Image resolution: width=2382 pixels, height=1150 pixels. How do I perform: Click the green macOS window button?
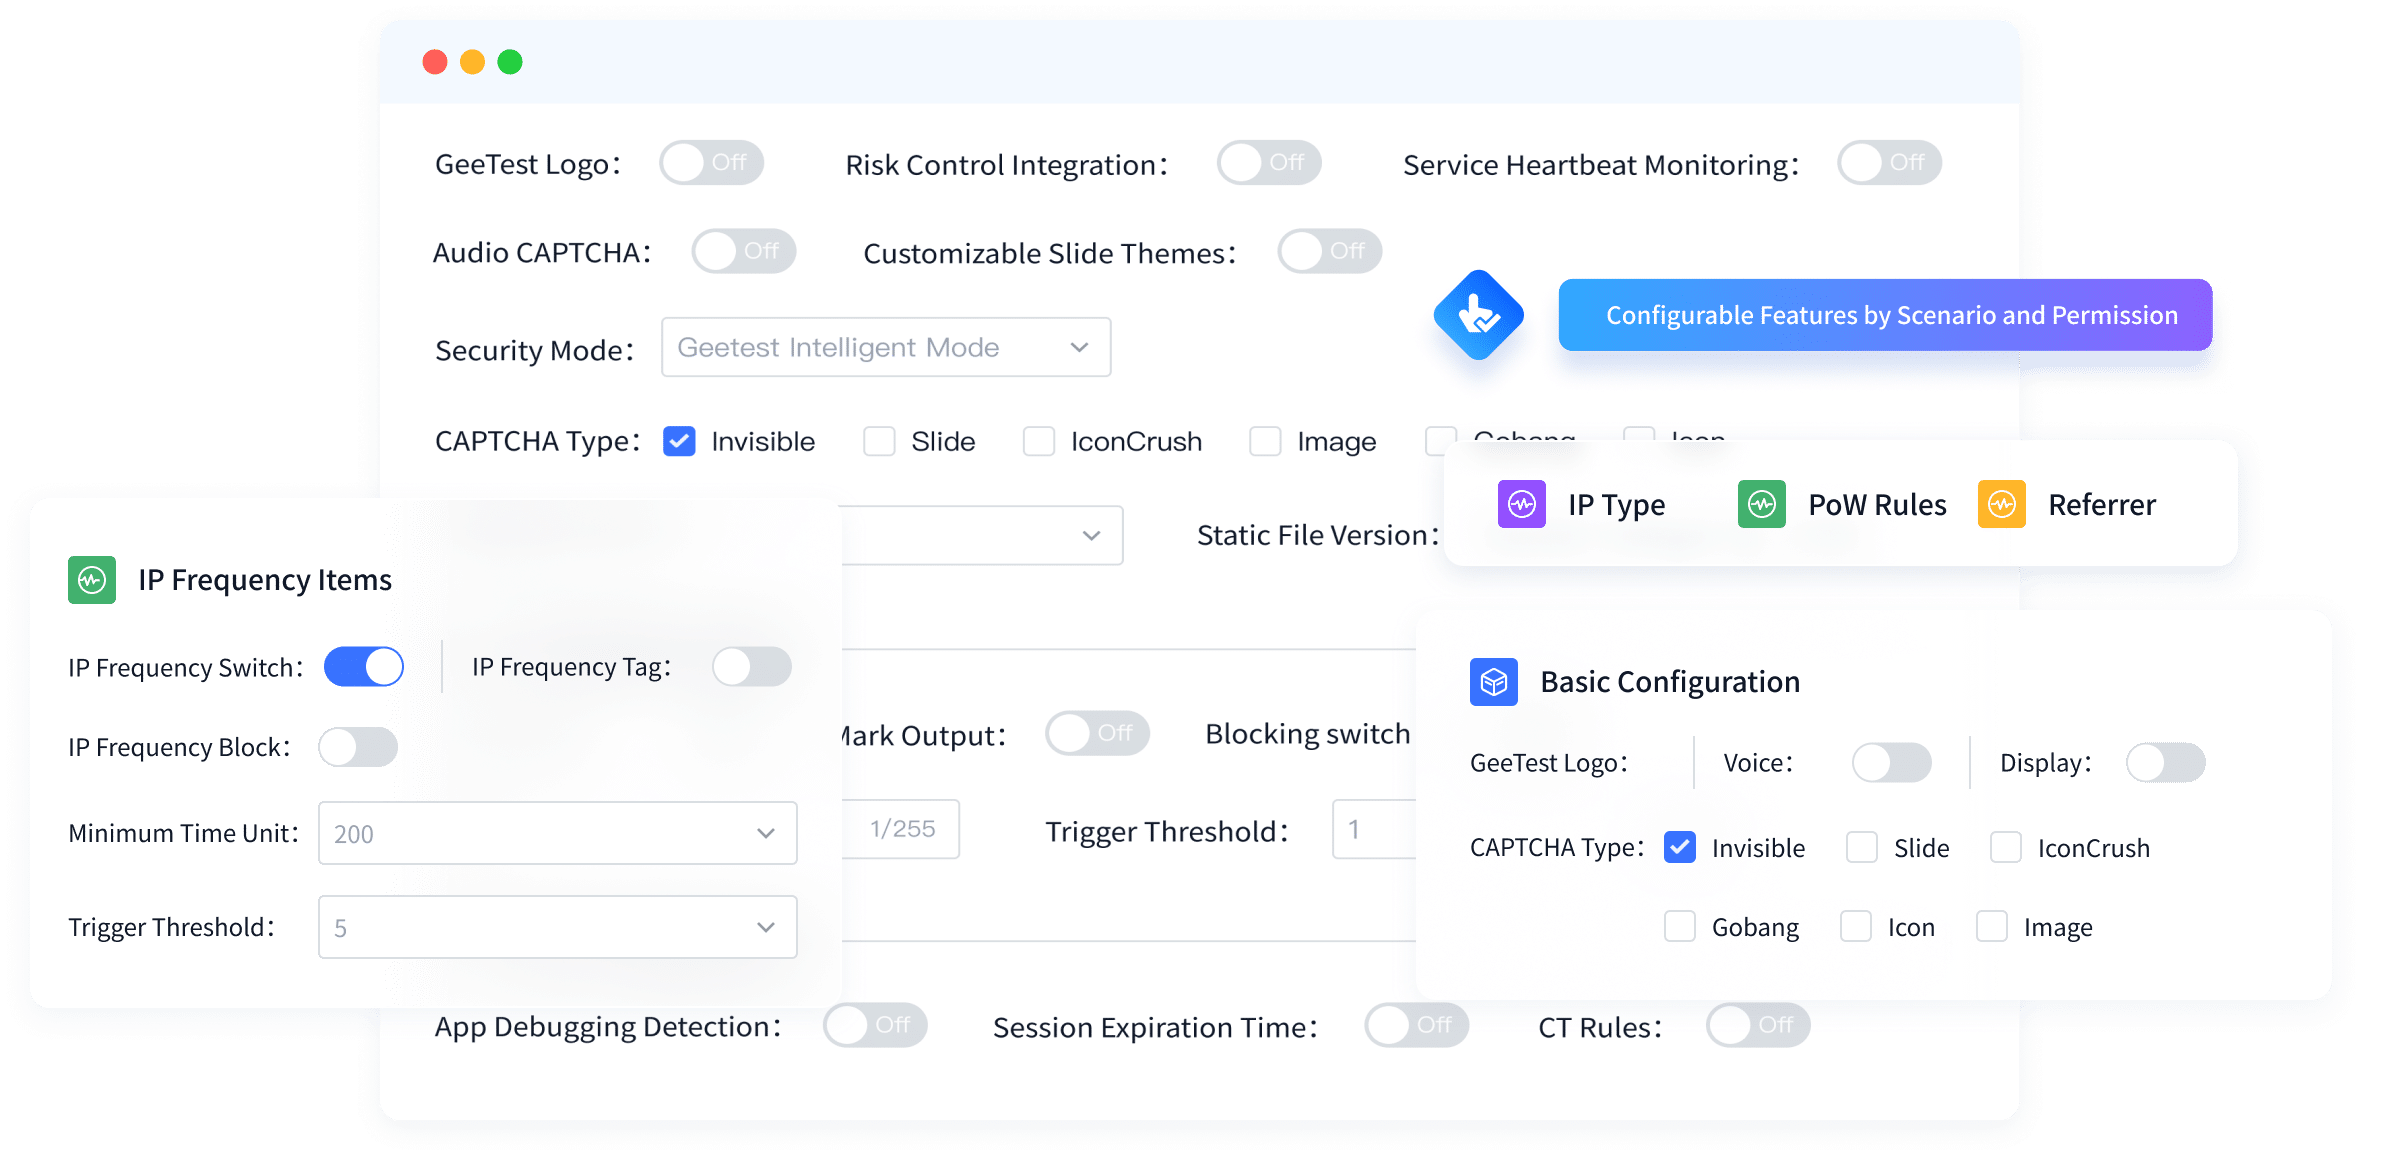click(510, 62)
